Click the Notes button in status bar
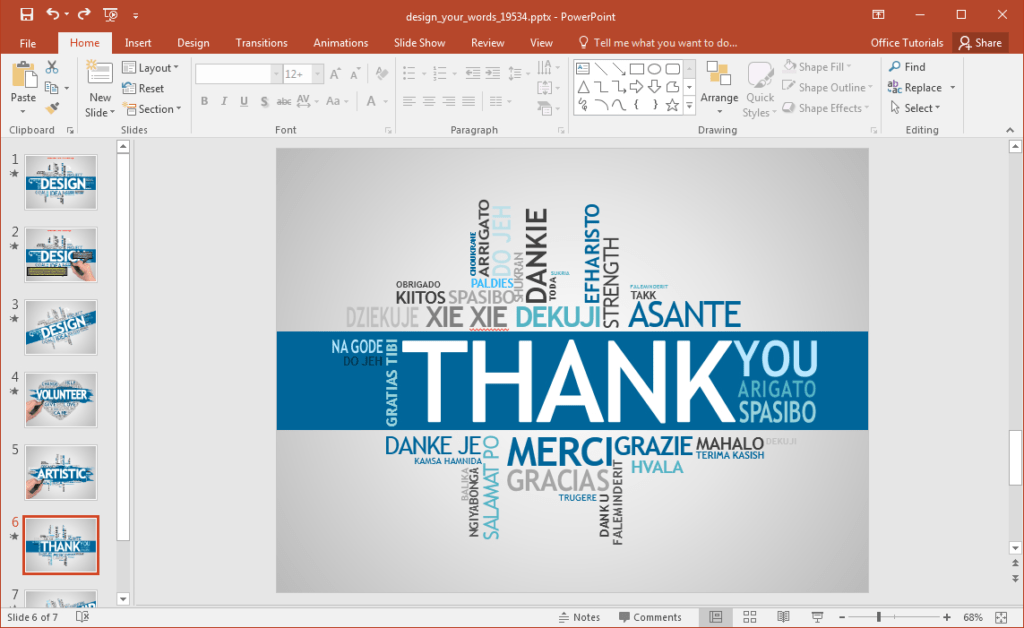Image resolution: width=1024 pixels, height=628 pixels. pyautogui.click(x=579, y=617)
